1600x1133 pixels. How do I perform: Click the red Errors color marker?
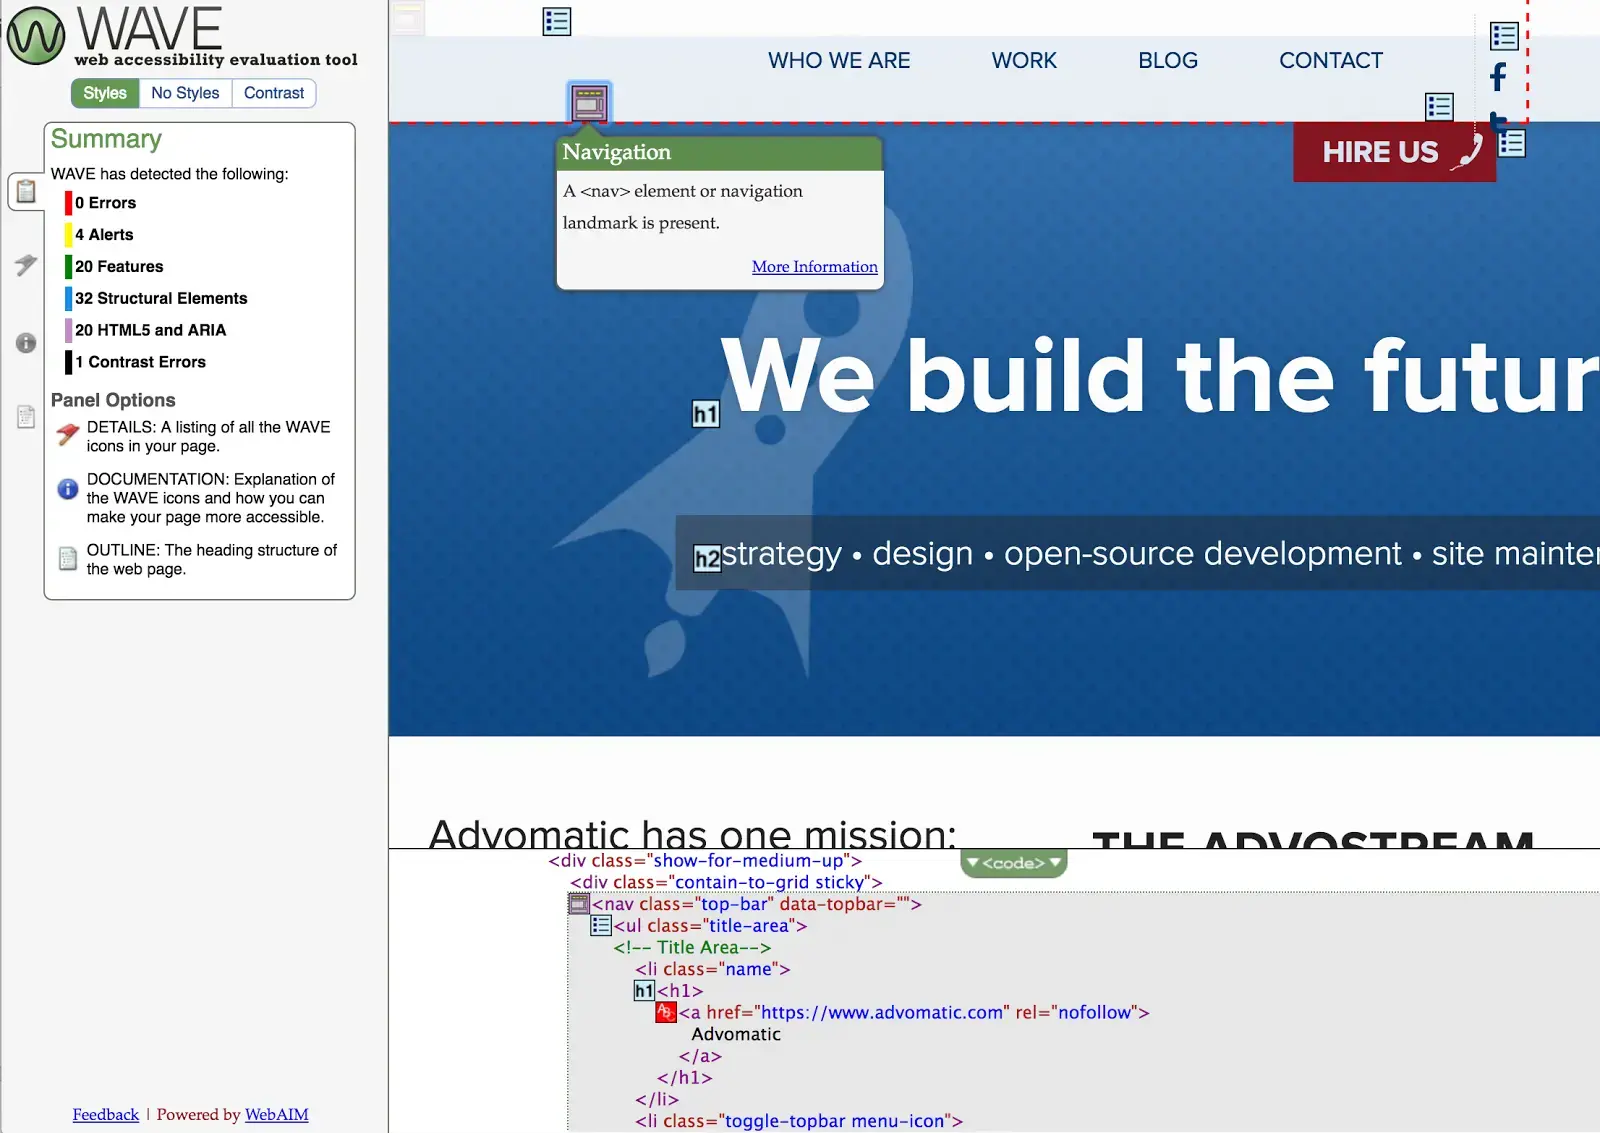point(68,203)
